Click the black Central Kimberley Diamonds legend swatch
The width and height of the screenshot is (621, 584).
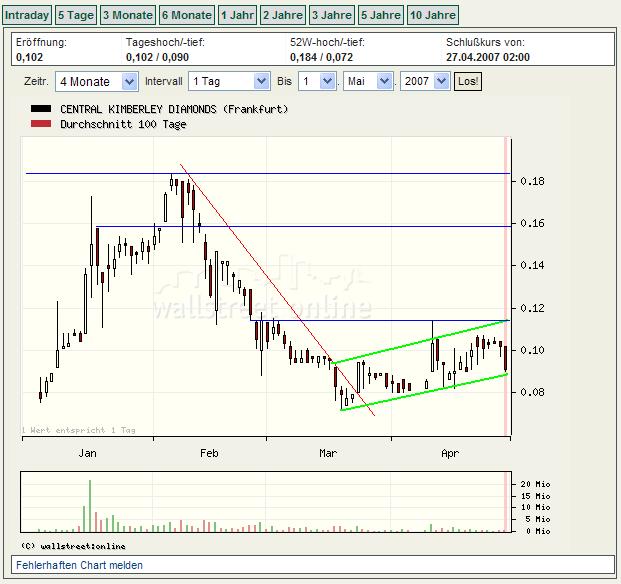(x=41, y=108)
